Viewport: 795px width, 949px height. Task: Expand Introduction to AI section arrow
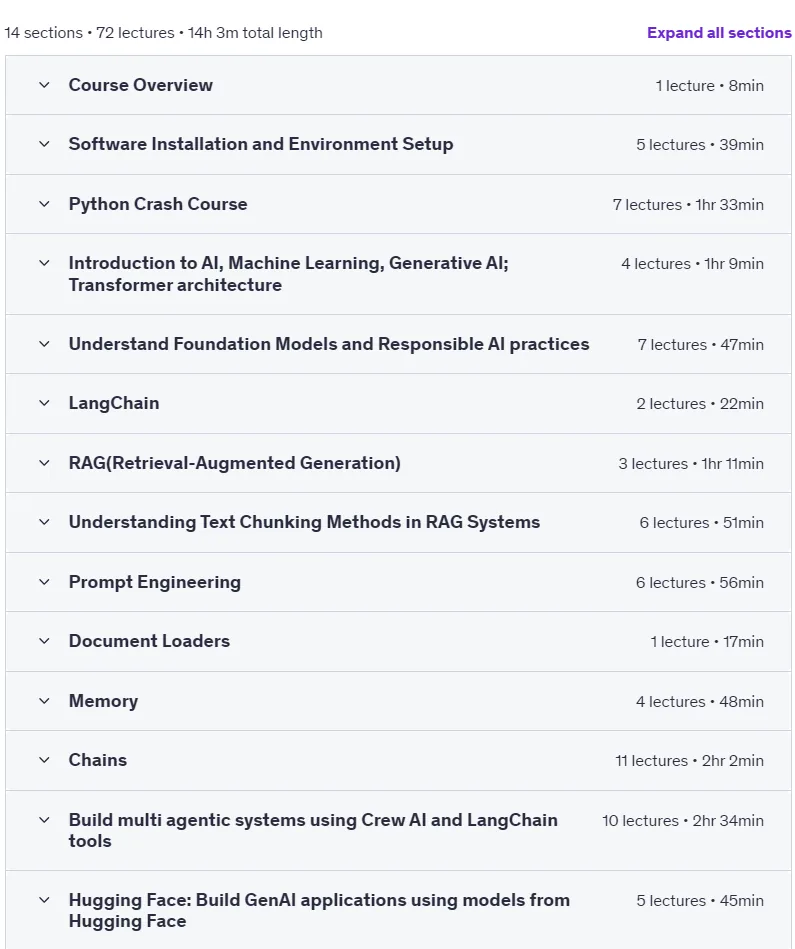coord(44,263)
